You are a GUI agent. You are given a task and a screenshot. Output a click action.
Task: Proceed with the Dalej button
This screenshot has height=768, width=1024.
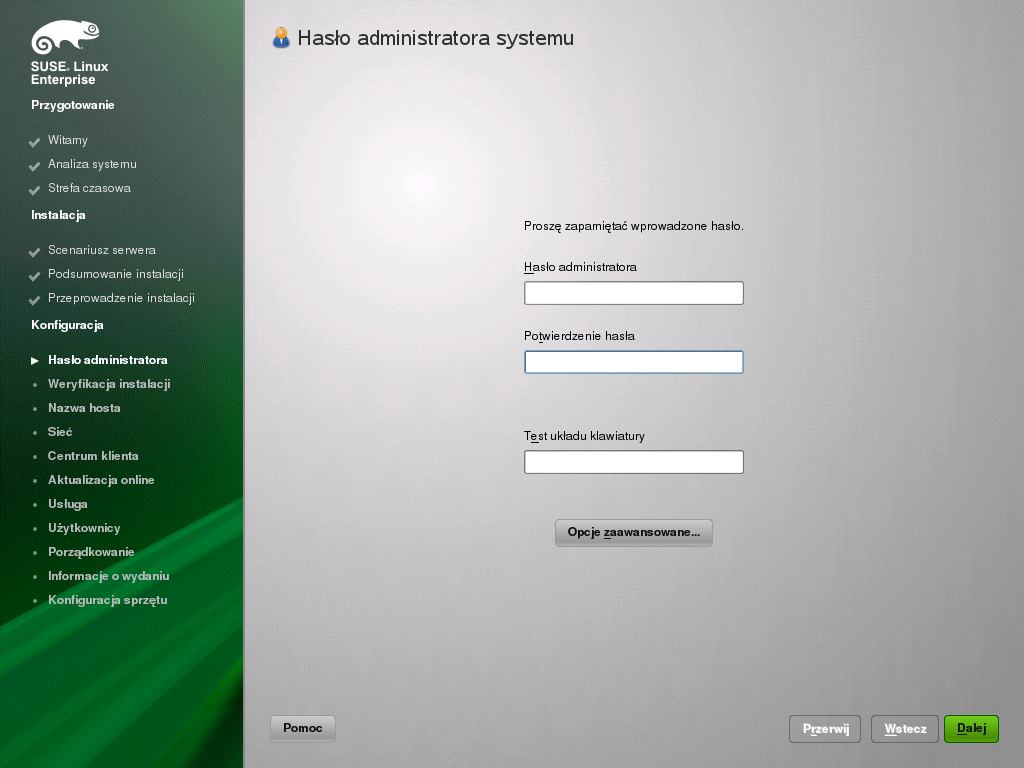coord(971,729)
